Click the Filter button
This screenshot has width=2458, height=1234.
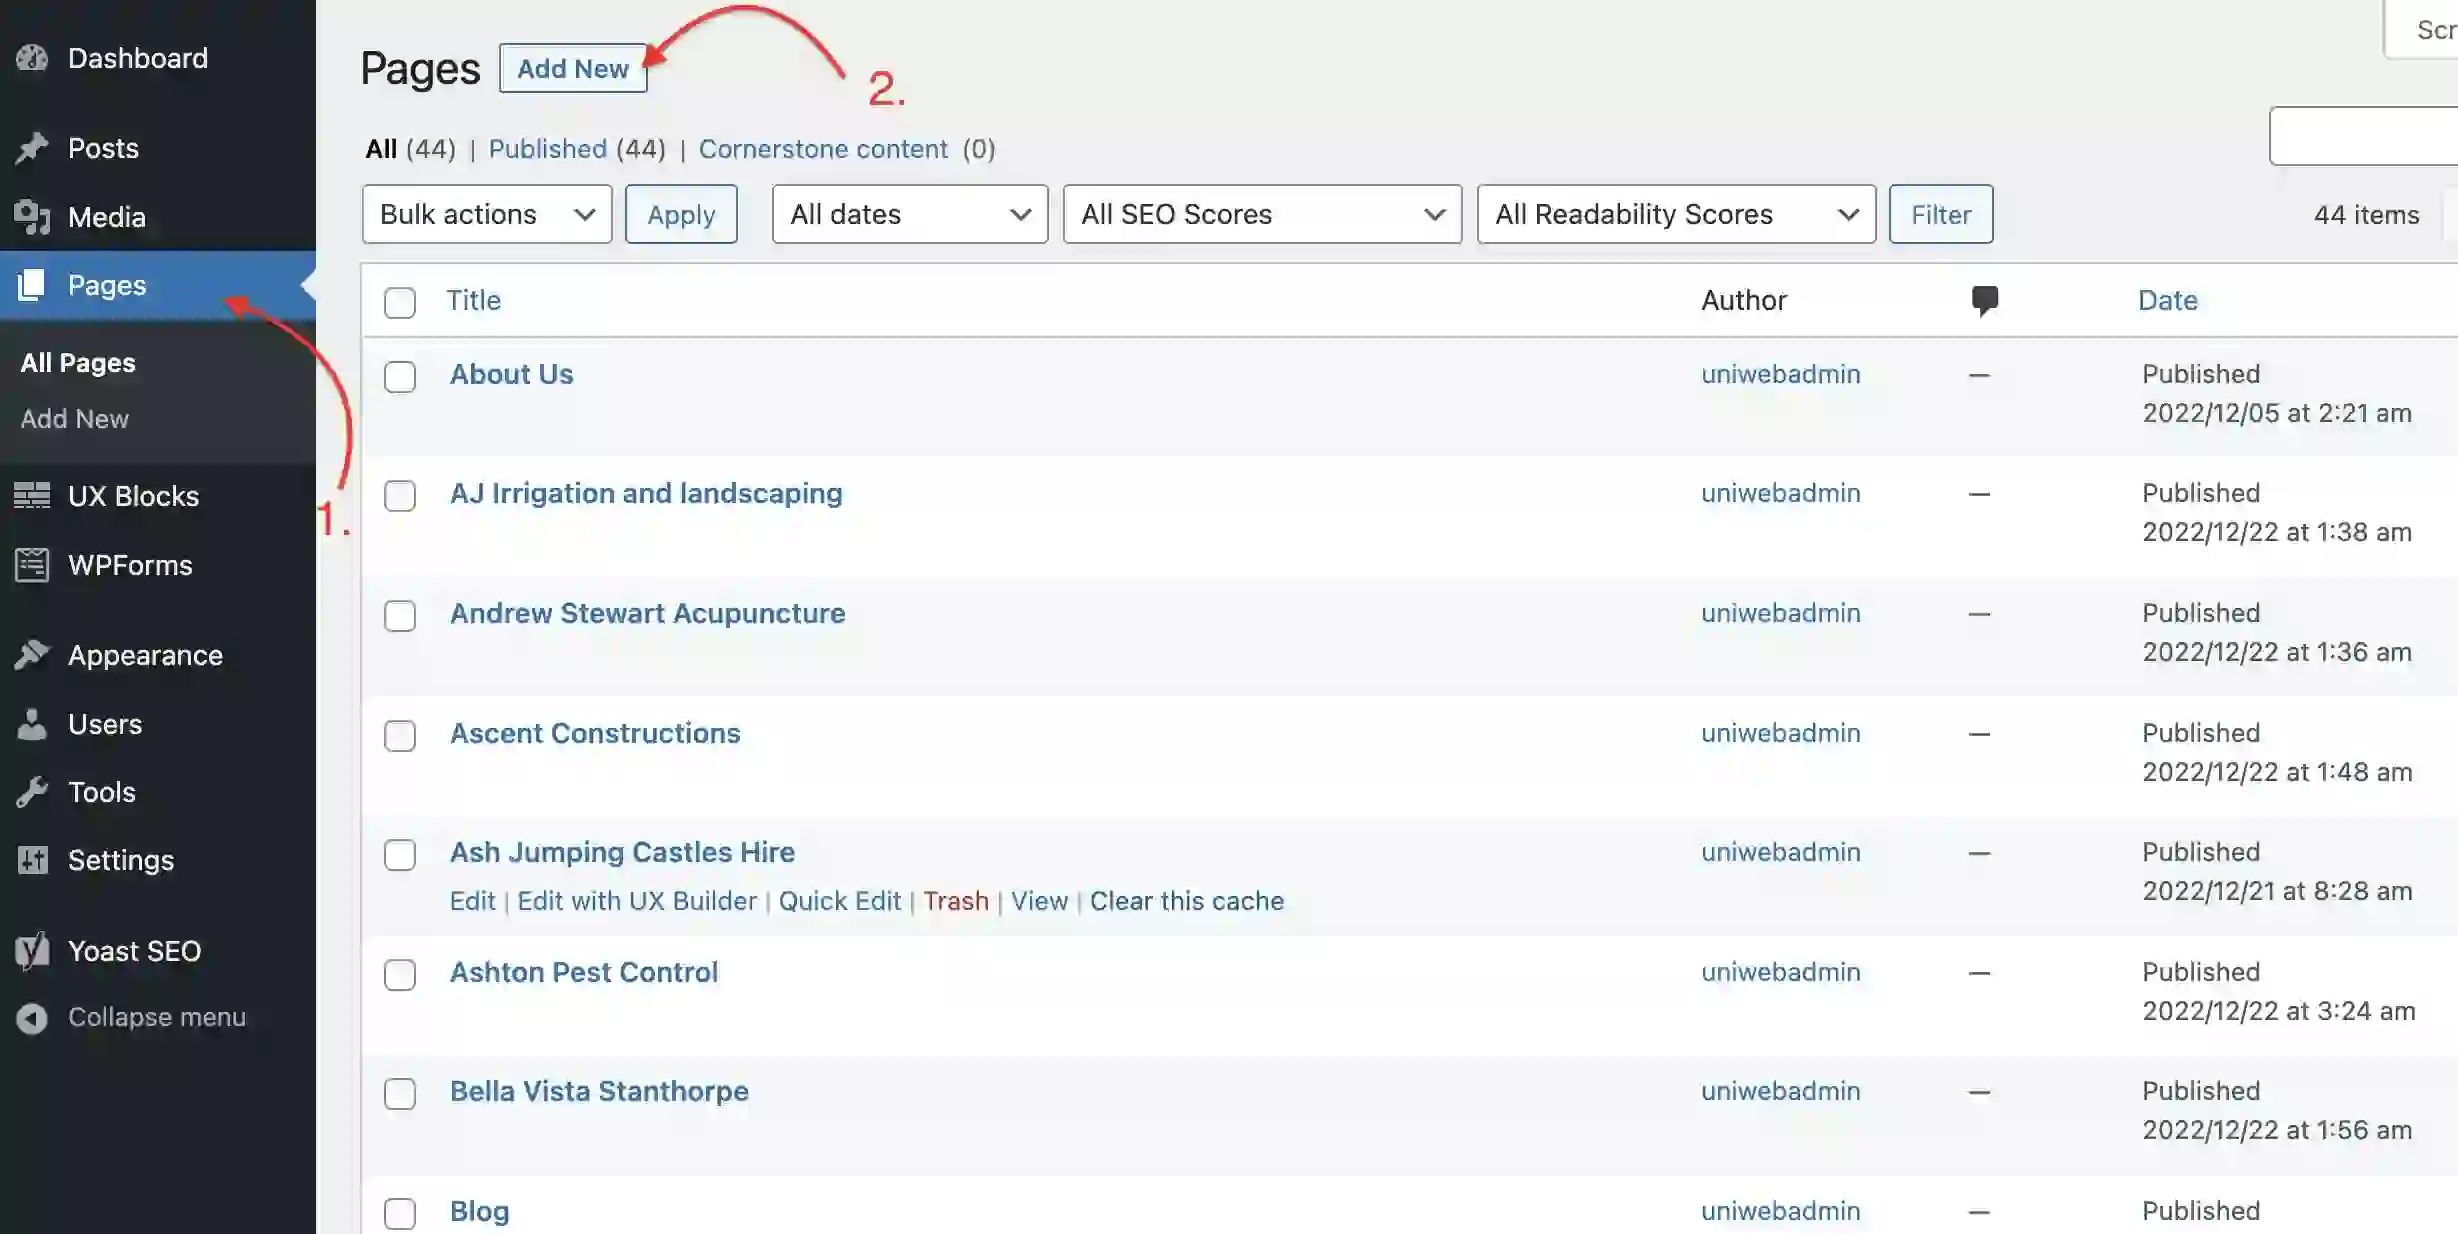pyautogui.click(x=1941, y=214)
